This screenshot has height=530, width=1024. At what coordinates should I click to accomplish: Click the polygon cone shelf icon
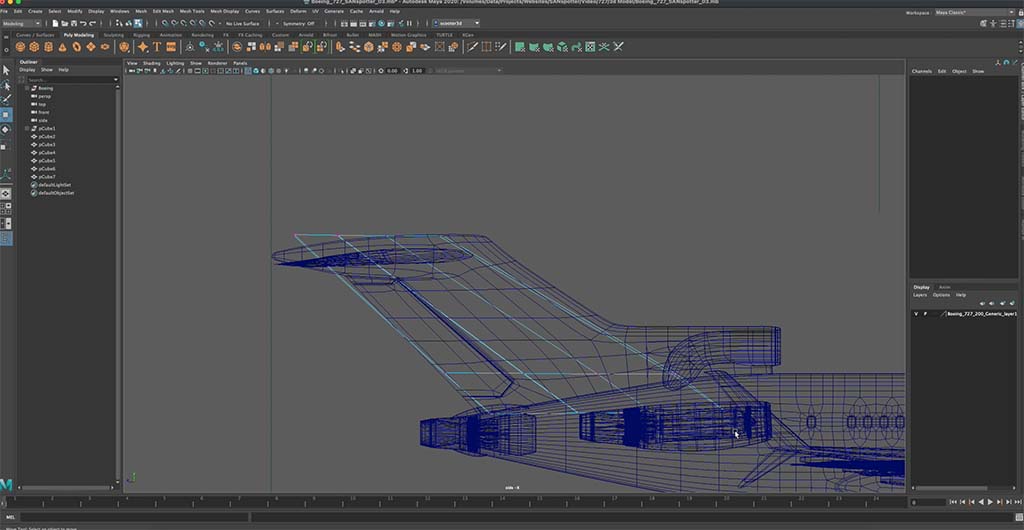coord(62,46)
